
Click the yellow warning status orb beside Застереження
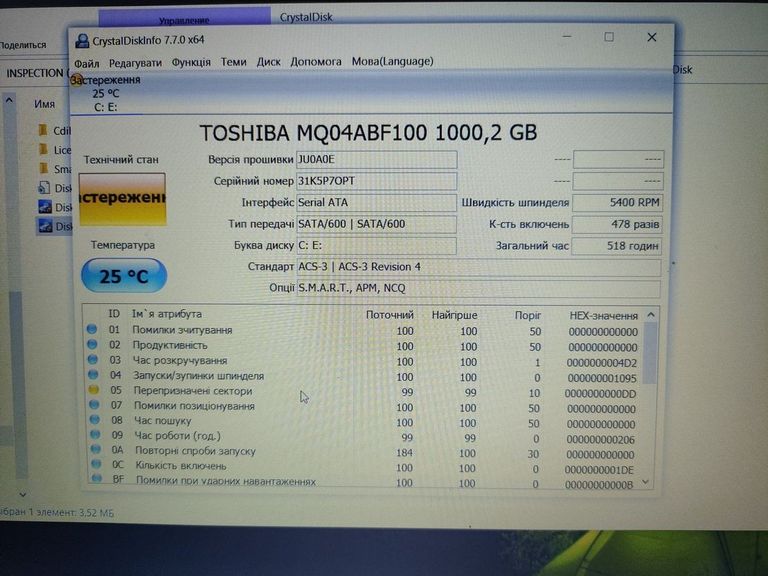pyautogui.click(x=75, y=80)
